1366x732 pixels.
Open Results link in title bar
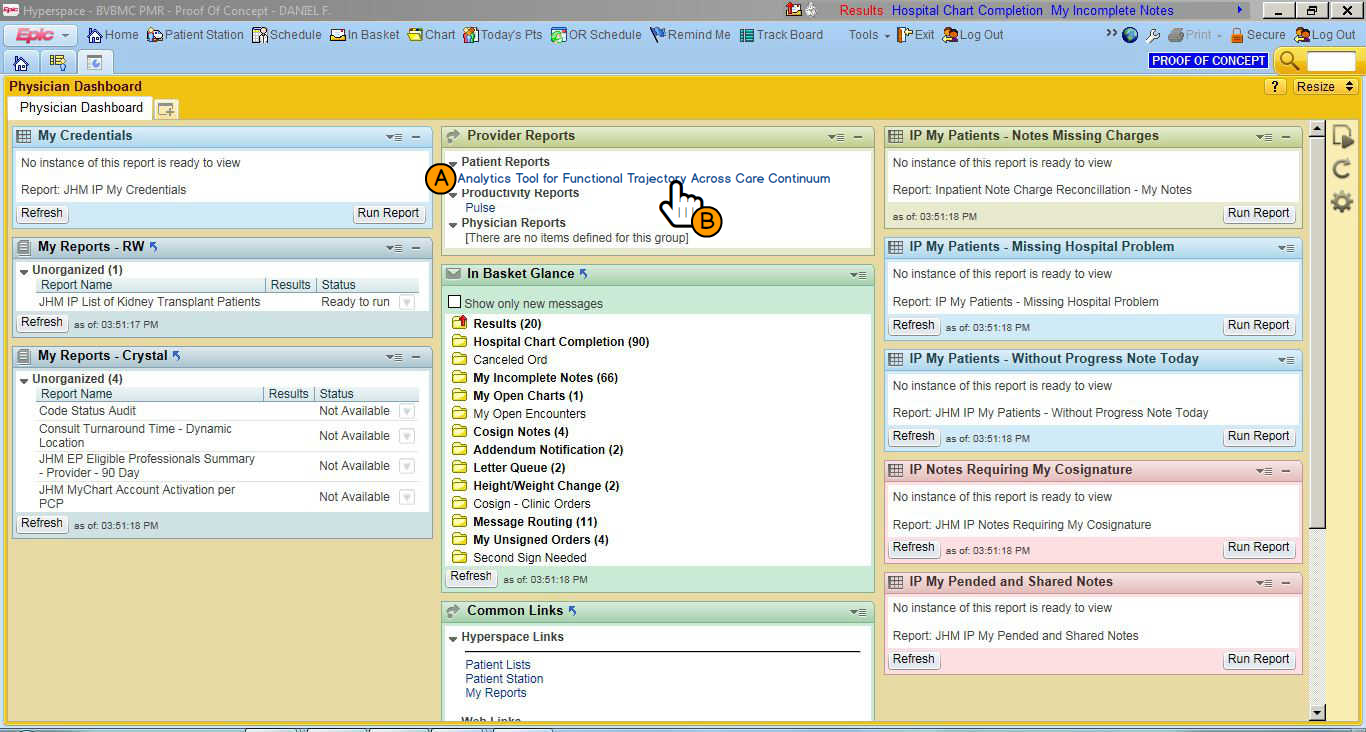(x=861, y=10)
